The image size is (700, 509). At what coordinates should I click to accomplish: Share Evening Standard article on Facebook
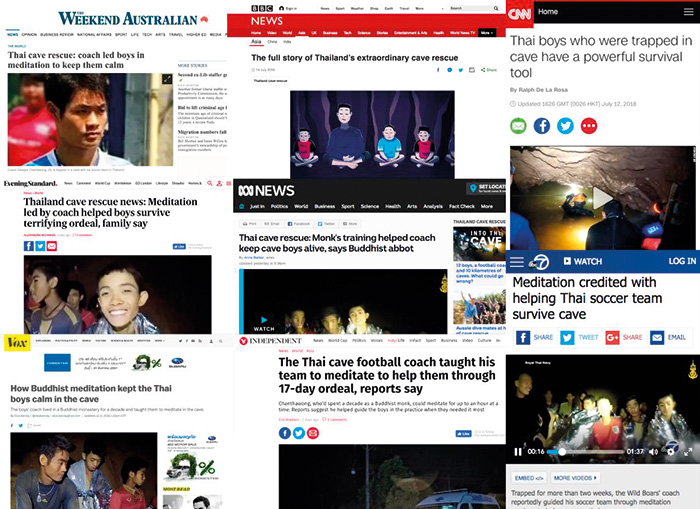click(29, 246)
